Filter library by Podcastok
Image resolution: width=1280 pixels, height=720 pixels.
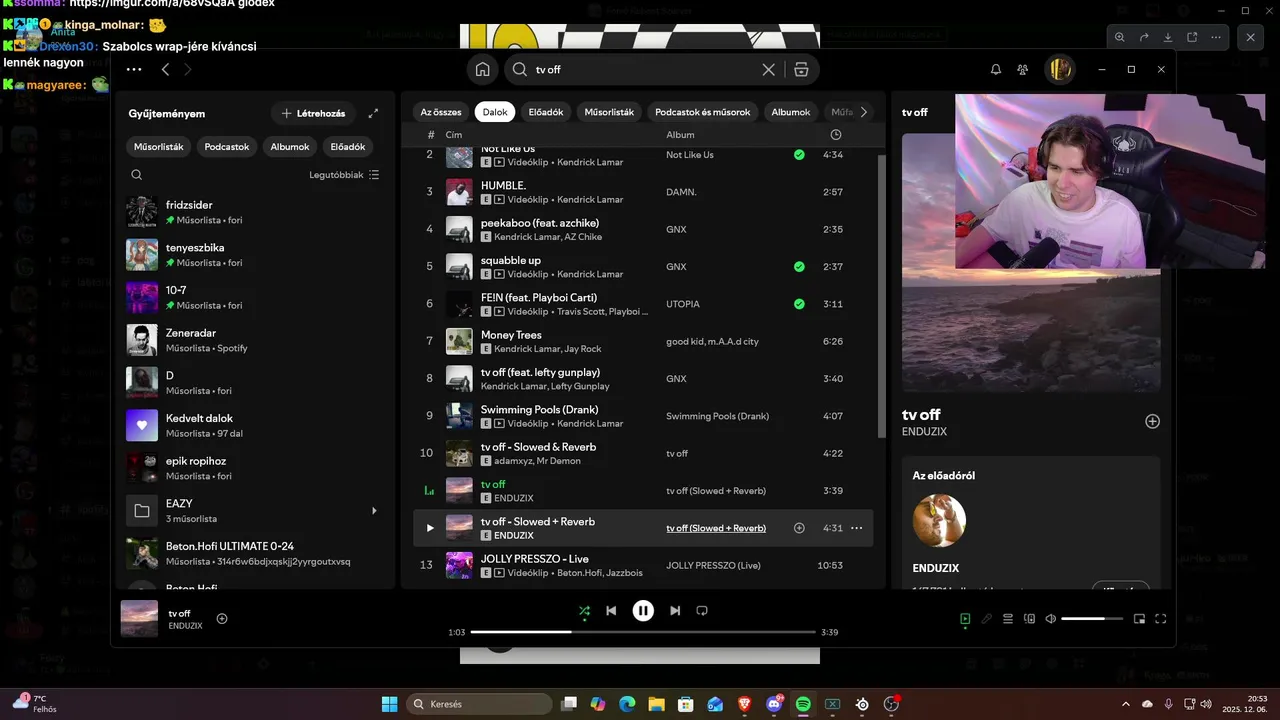tap(227, 147)
